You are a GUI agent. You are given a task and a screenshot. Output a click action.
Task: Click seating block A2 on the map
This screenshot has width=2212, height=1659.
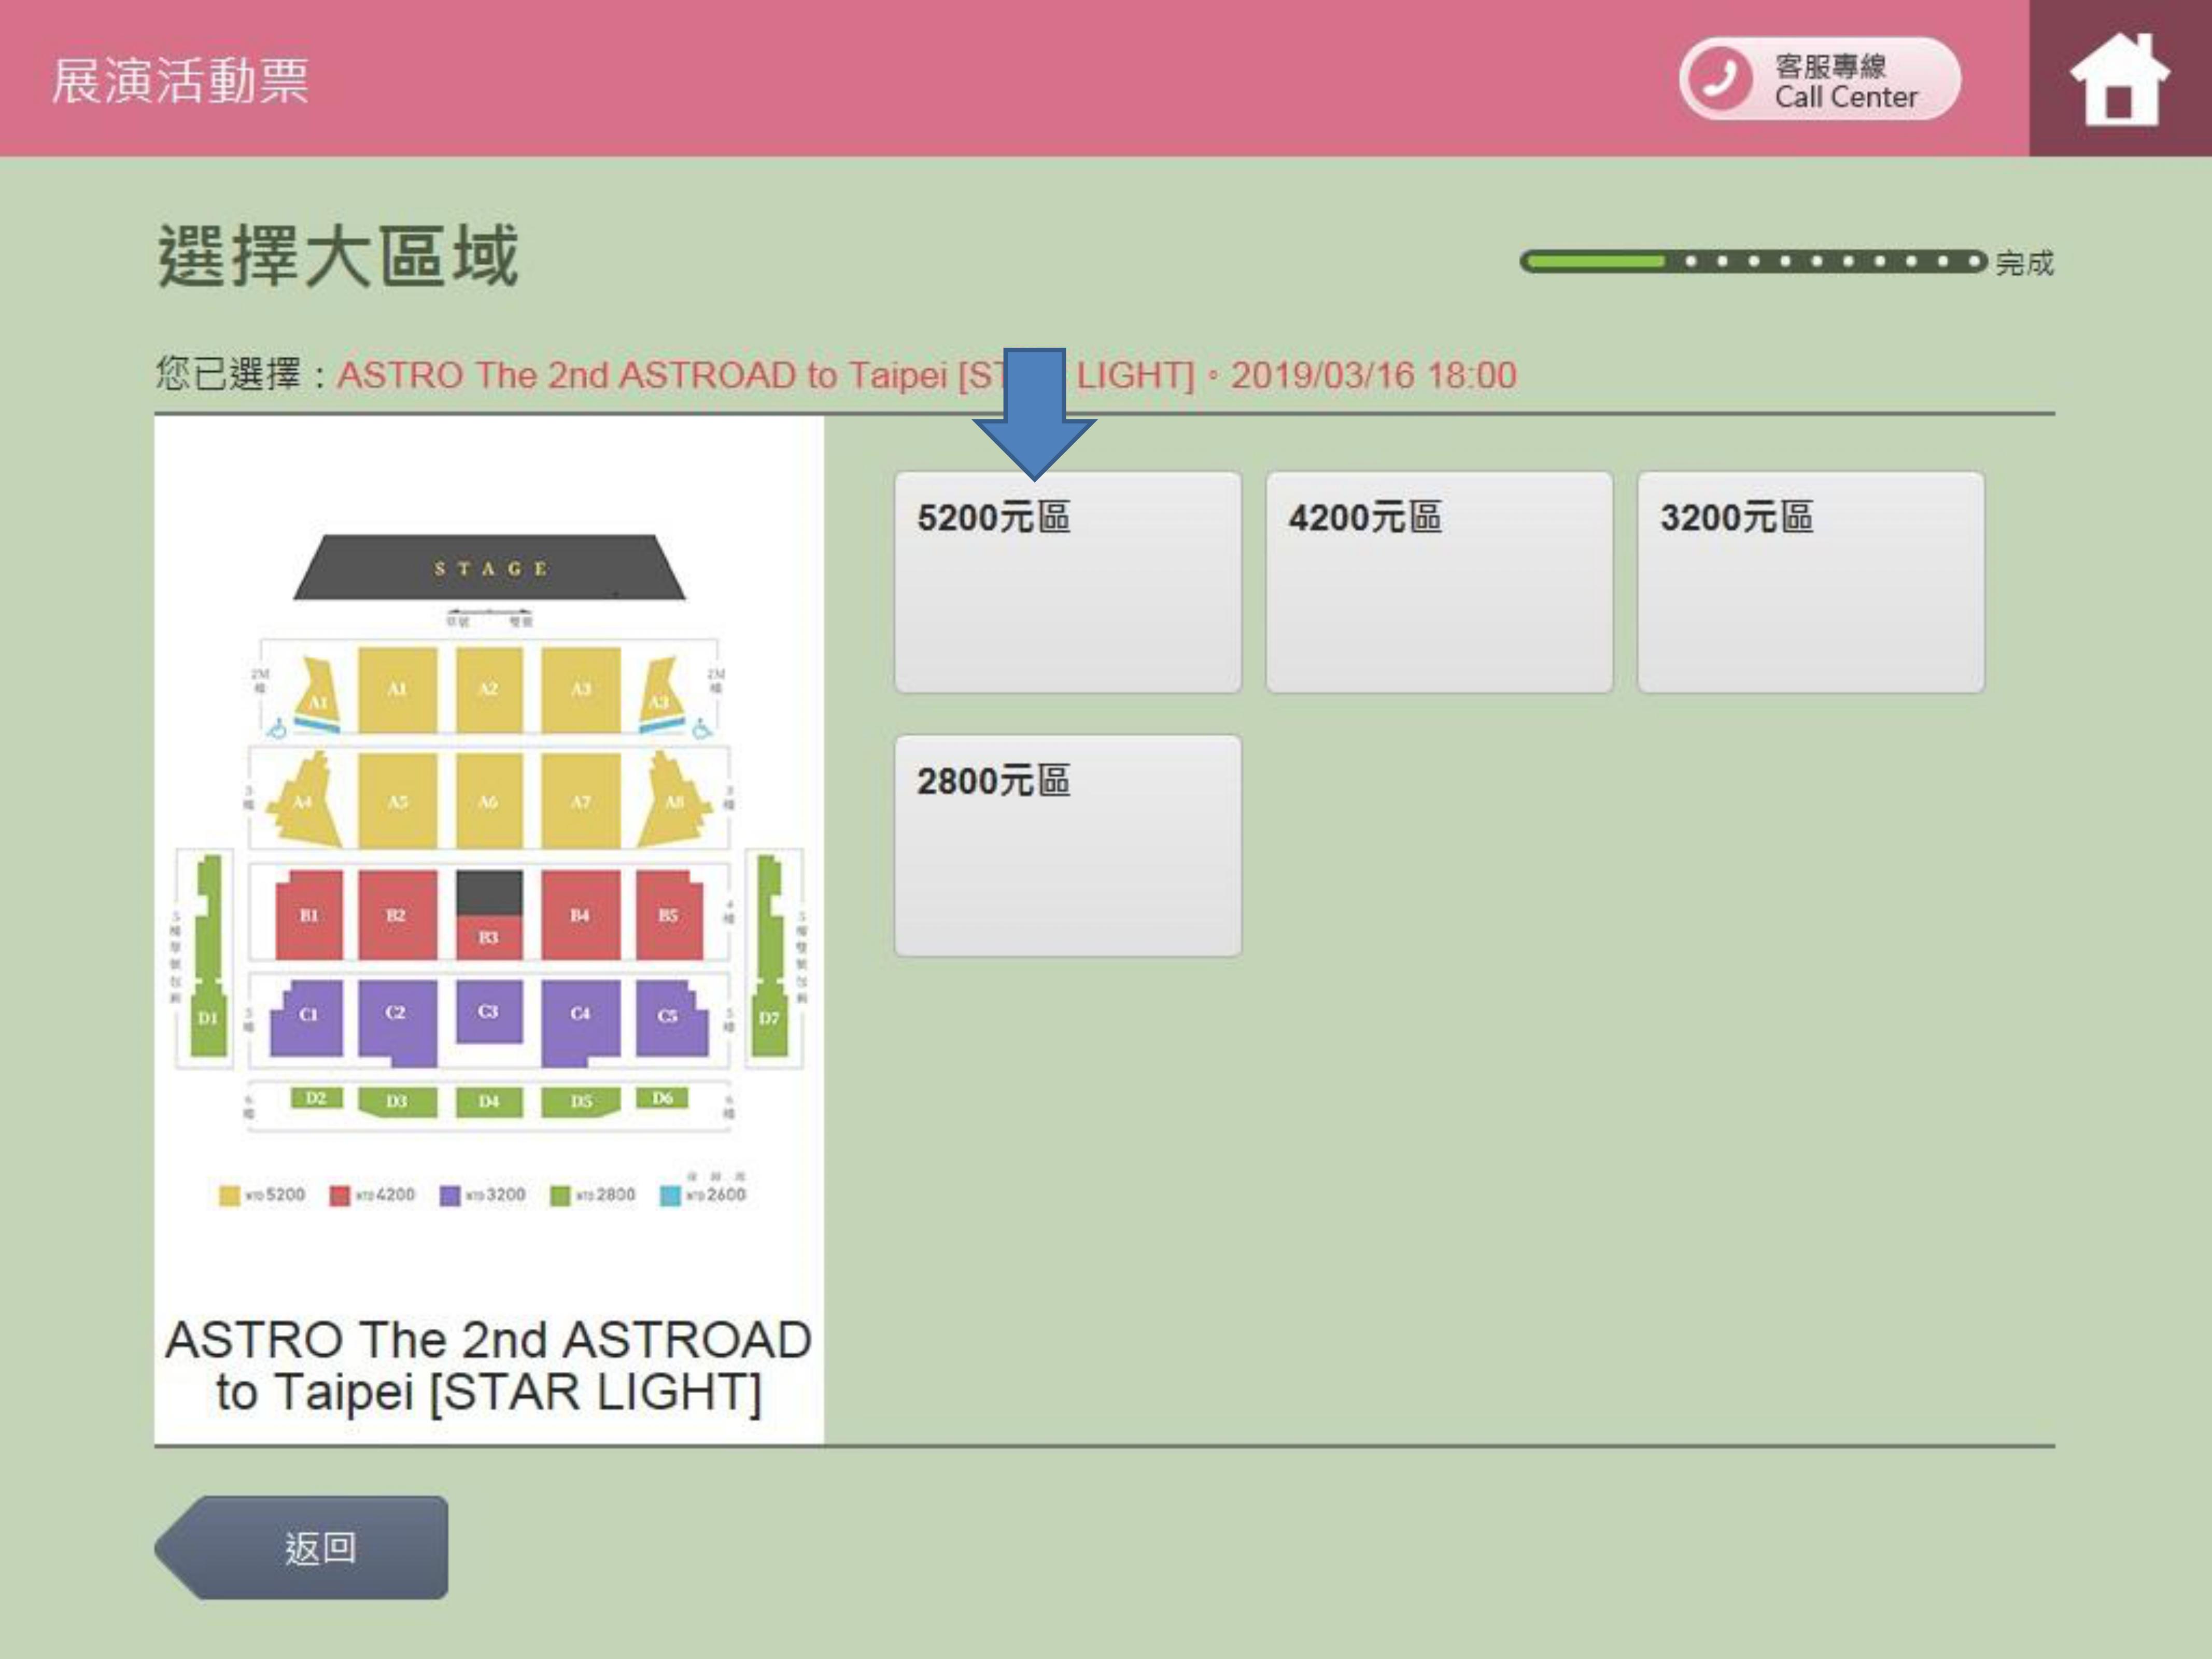[488, 689]
